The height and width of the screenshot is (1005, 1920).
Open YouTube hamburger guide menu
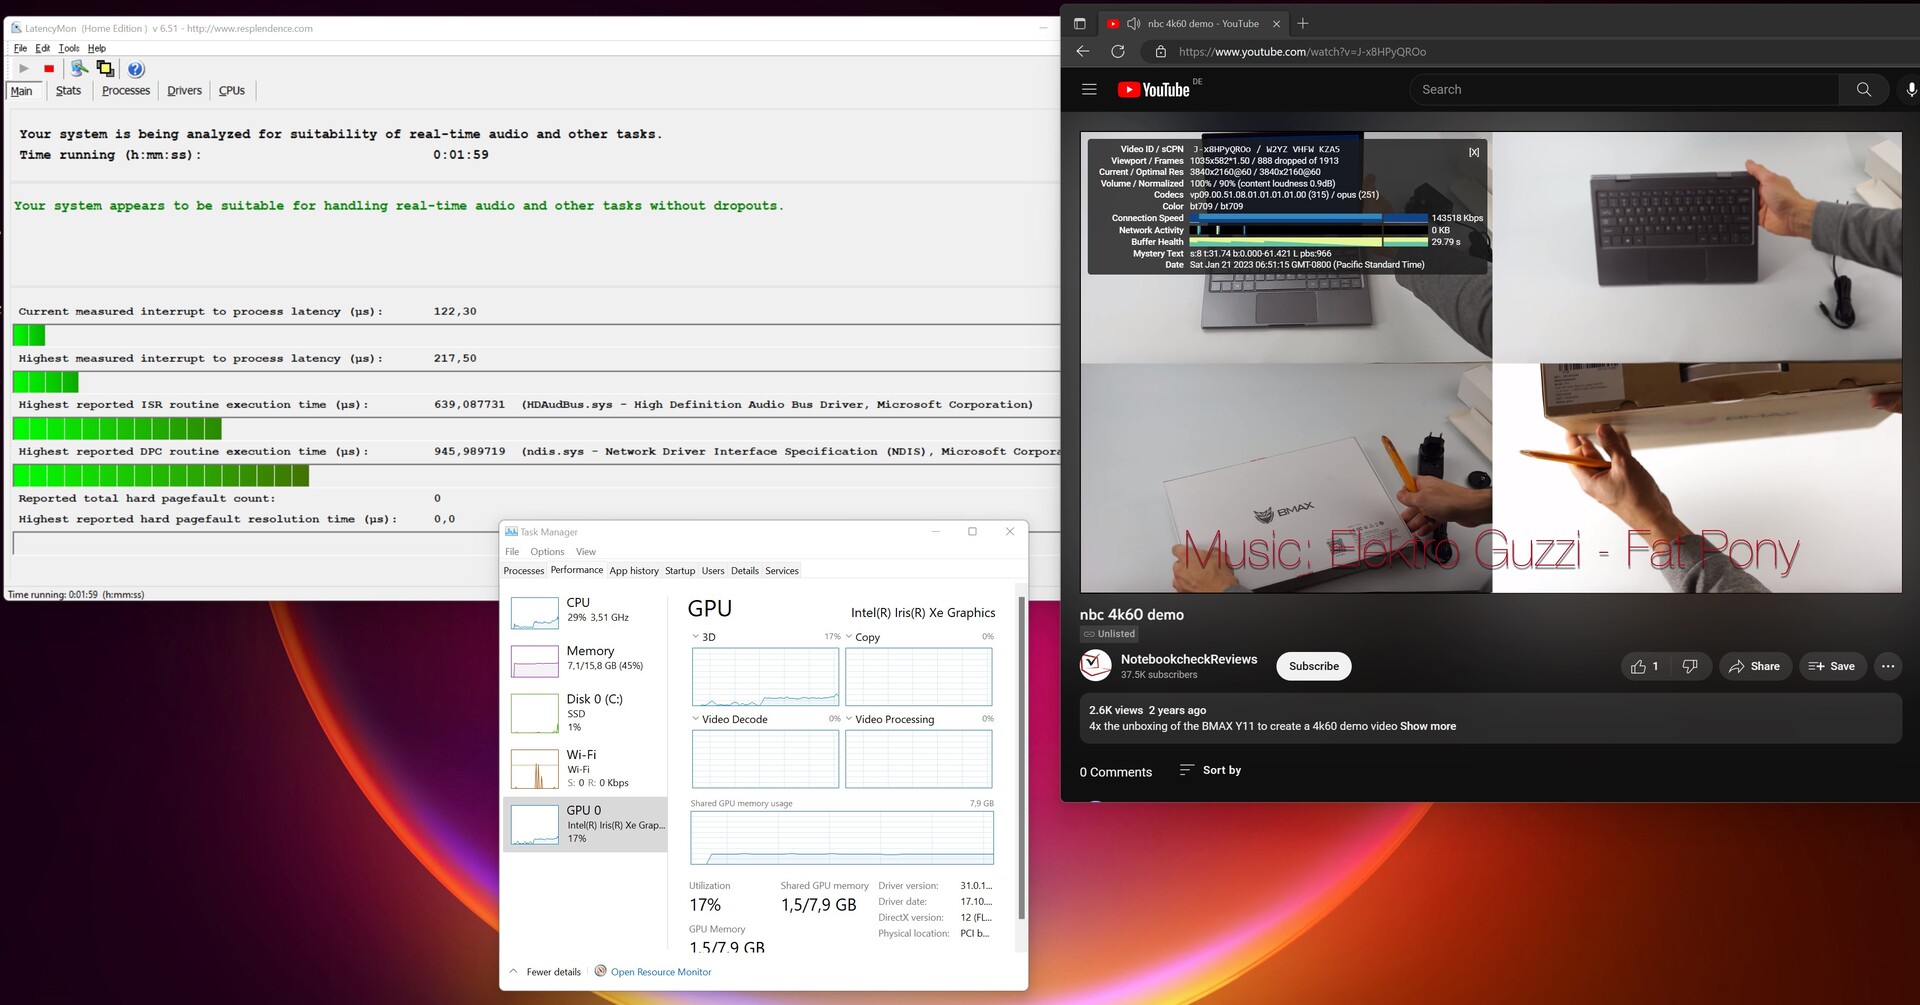pos(1089,89)
